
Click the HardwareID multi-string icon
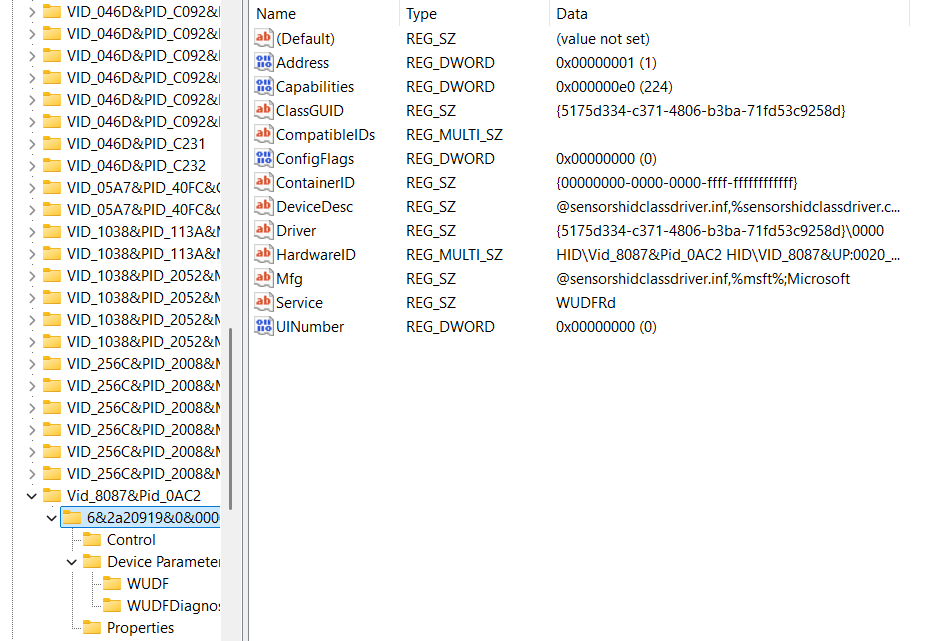tap(264, 254)
